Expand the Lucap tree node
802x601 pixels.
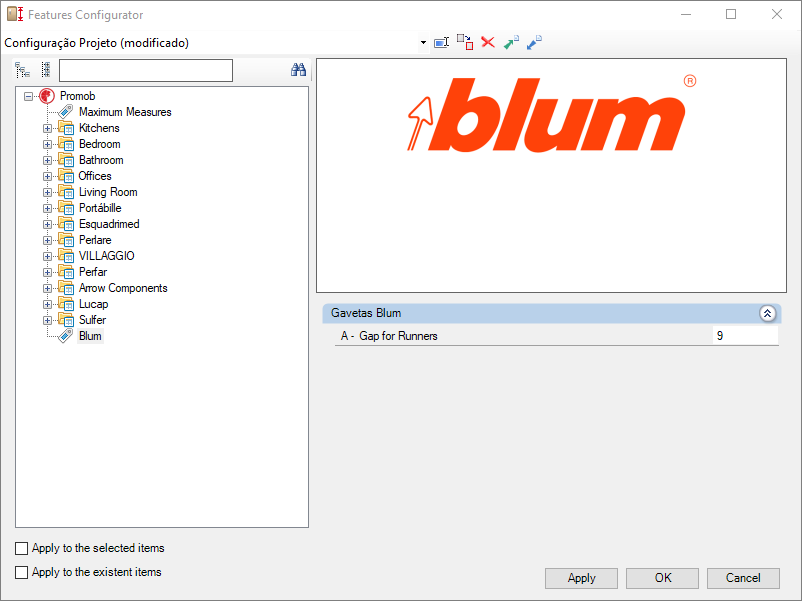[x=47, y=304]
